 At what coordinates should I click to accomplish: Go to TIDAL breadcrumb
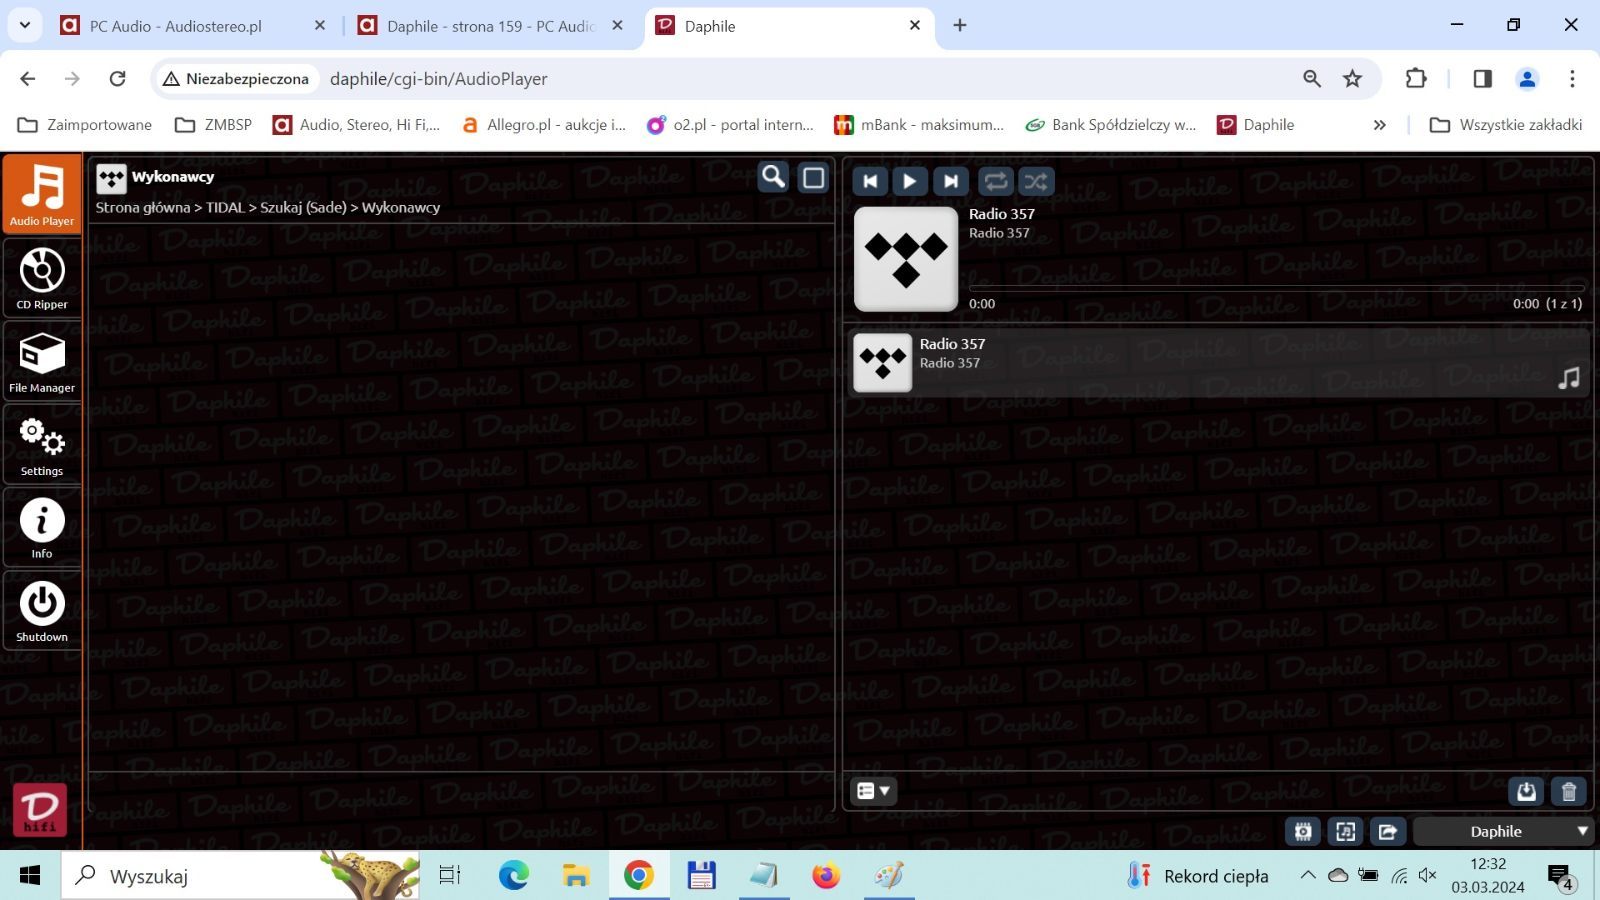tap(225, 207)
